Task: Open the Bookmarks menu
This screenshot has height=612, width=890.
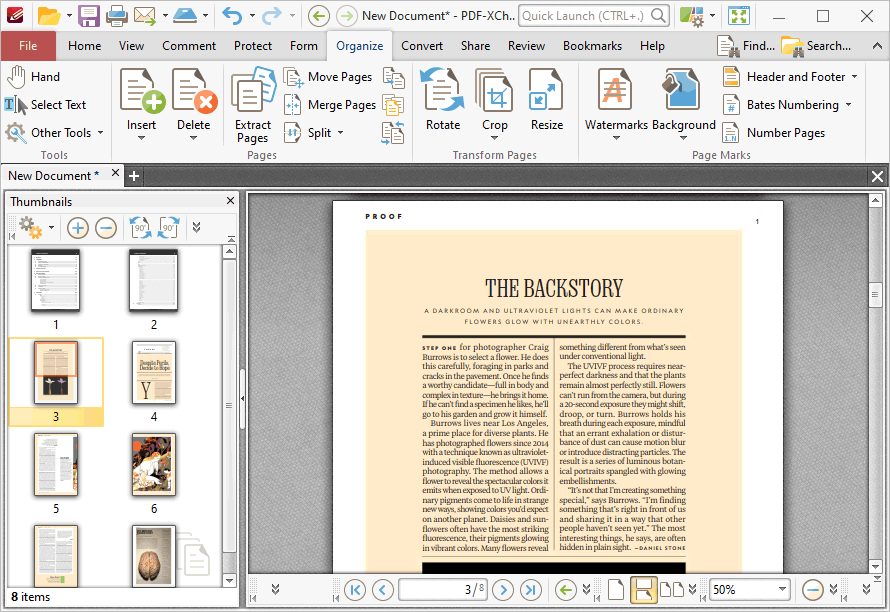Action: (x=592, y=45)
